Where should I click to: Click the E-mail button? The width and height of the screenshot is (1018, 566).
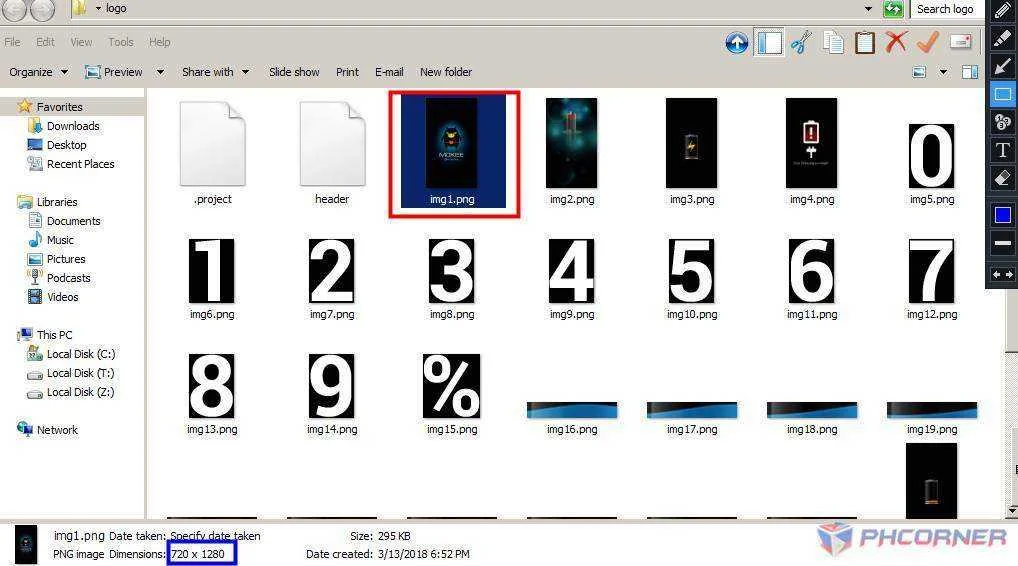389,72
